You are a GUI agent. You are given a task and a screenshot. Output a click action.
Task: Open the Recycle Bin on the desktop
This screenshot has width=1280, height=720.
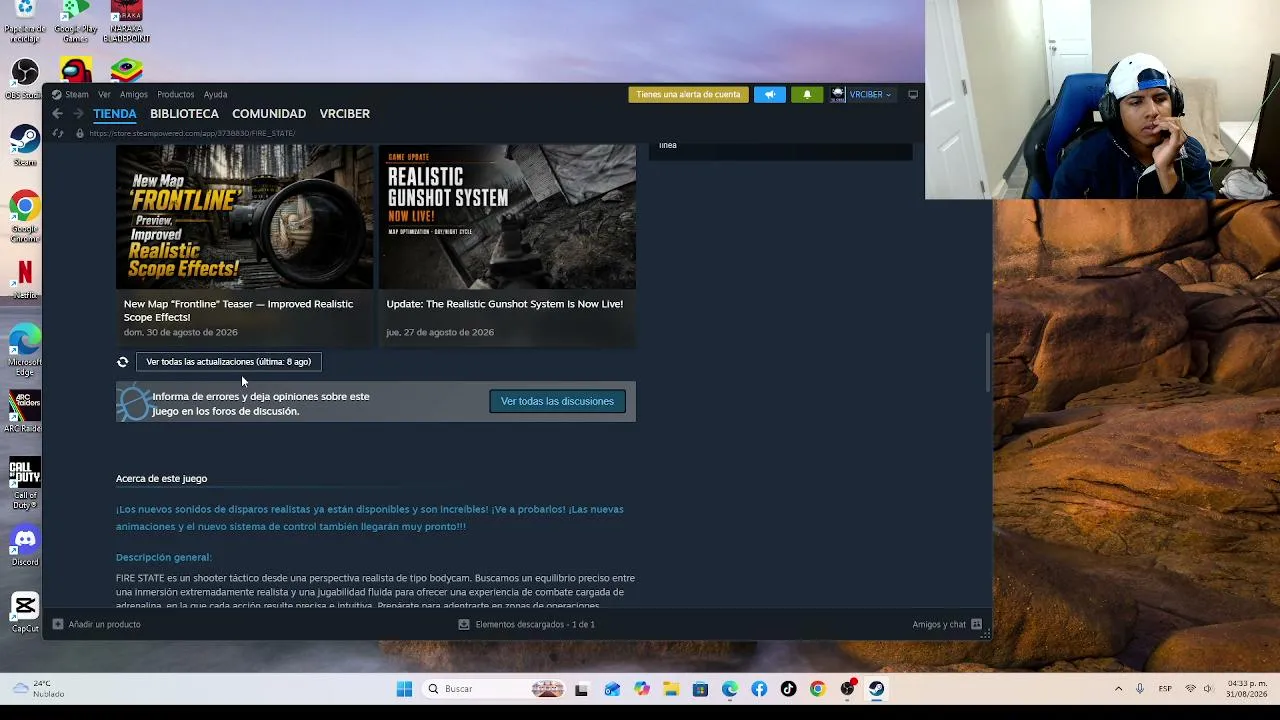(x=25, y=22)
